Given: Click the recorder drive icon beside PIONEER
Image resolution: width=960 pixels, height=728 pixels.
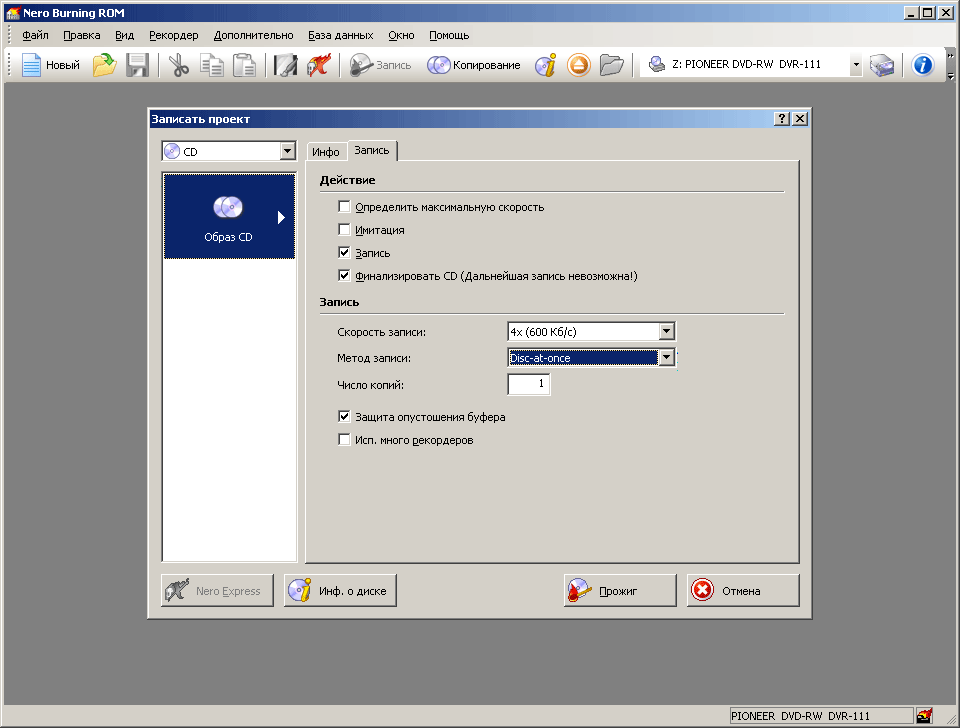Looking at the screenshot, I should [656, 64].
